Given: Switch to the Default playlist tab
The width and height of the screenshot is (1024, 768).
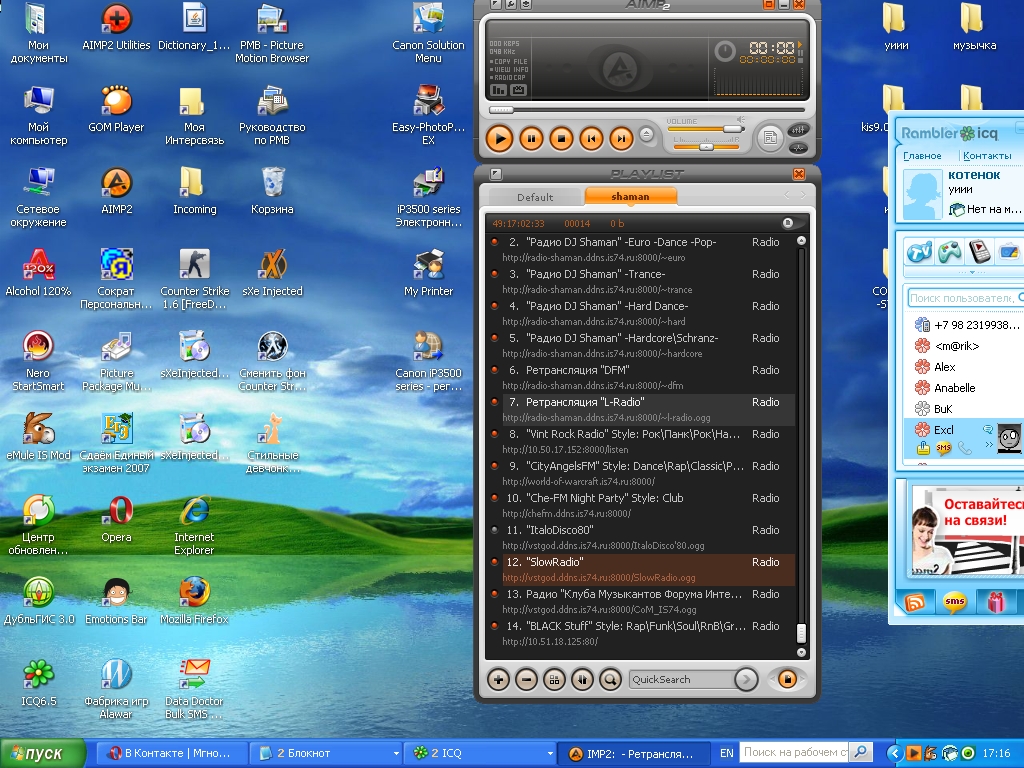Looking at the screenshot, I should (535, 197).
